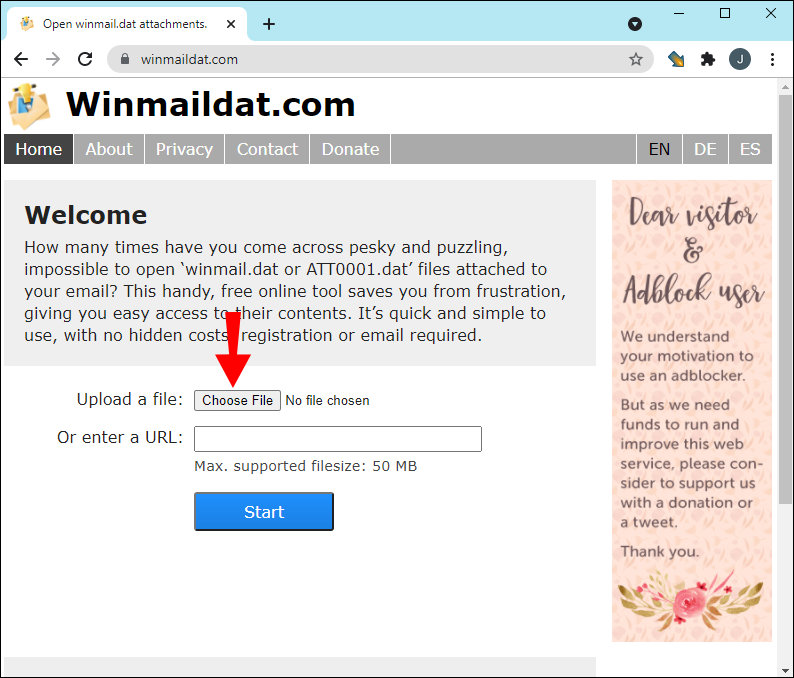Click the browser back arrow
This screenshot has height=678, width=794.
(21, 59)
